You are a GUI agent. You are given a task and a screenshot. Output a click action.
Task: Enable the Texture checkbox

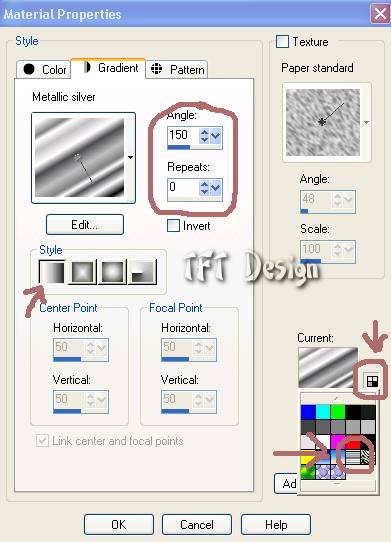pyautogui.click(x=282, y=42)
